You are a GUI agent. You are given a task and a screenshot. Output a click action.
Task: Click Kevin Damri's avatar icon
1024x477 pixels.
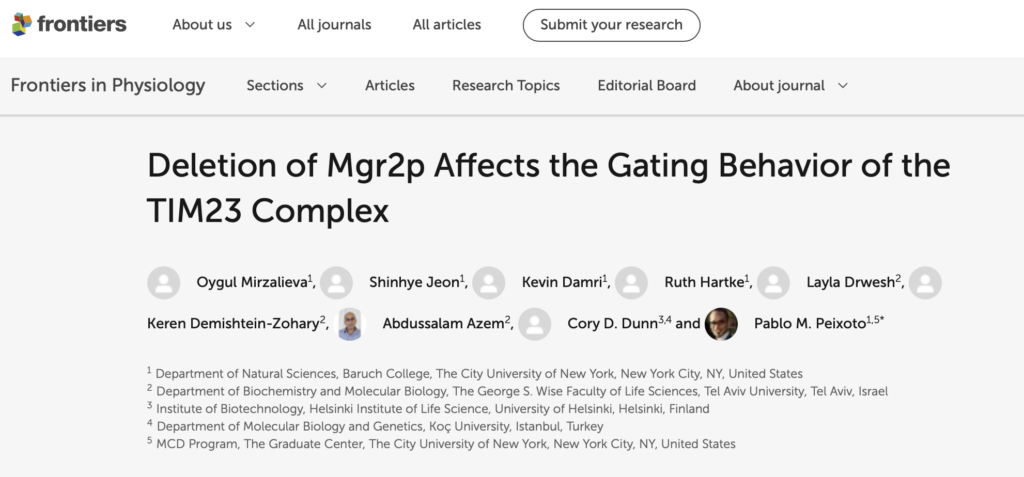coord(489,283)
